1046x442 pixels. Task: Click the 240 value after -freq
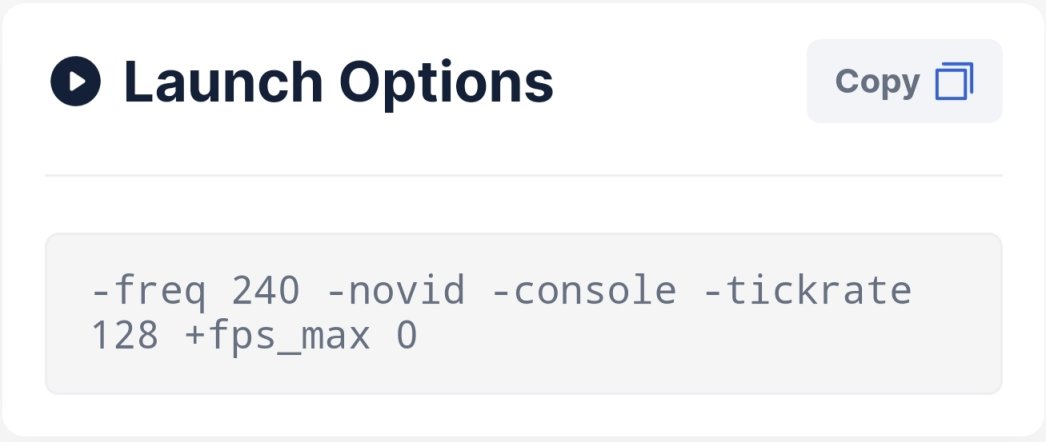[266, 291]
